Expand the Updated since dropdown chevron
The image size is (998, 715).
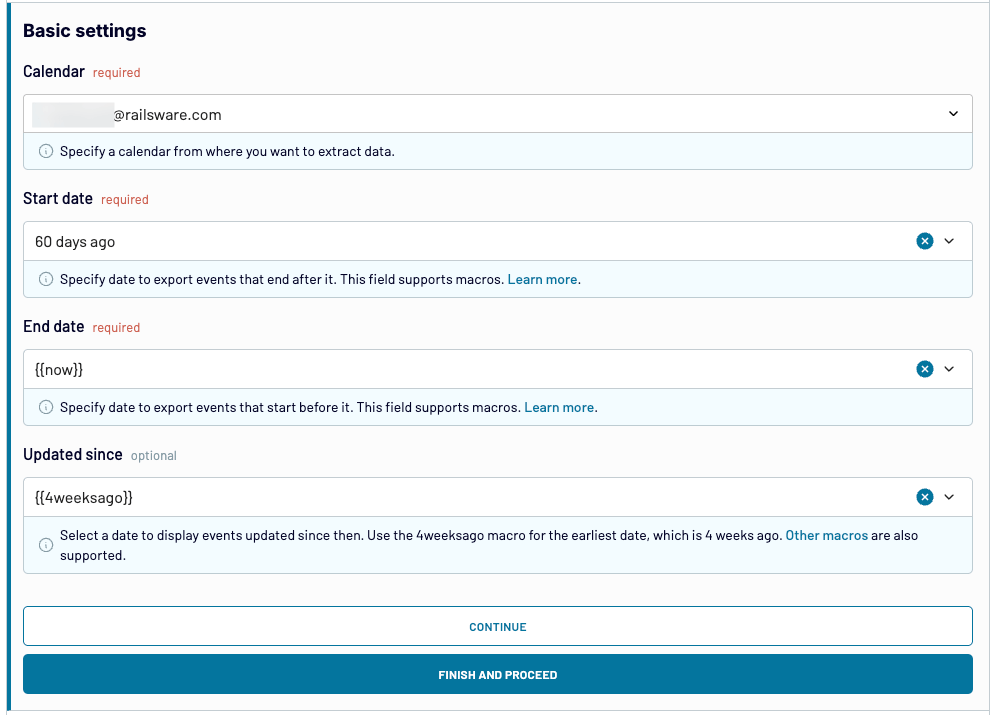(949, 497)
